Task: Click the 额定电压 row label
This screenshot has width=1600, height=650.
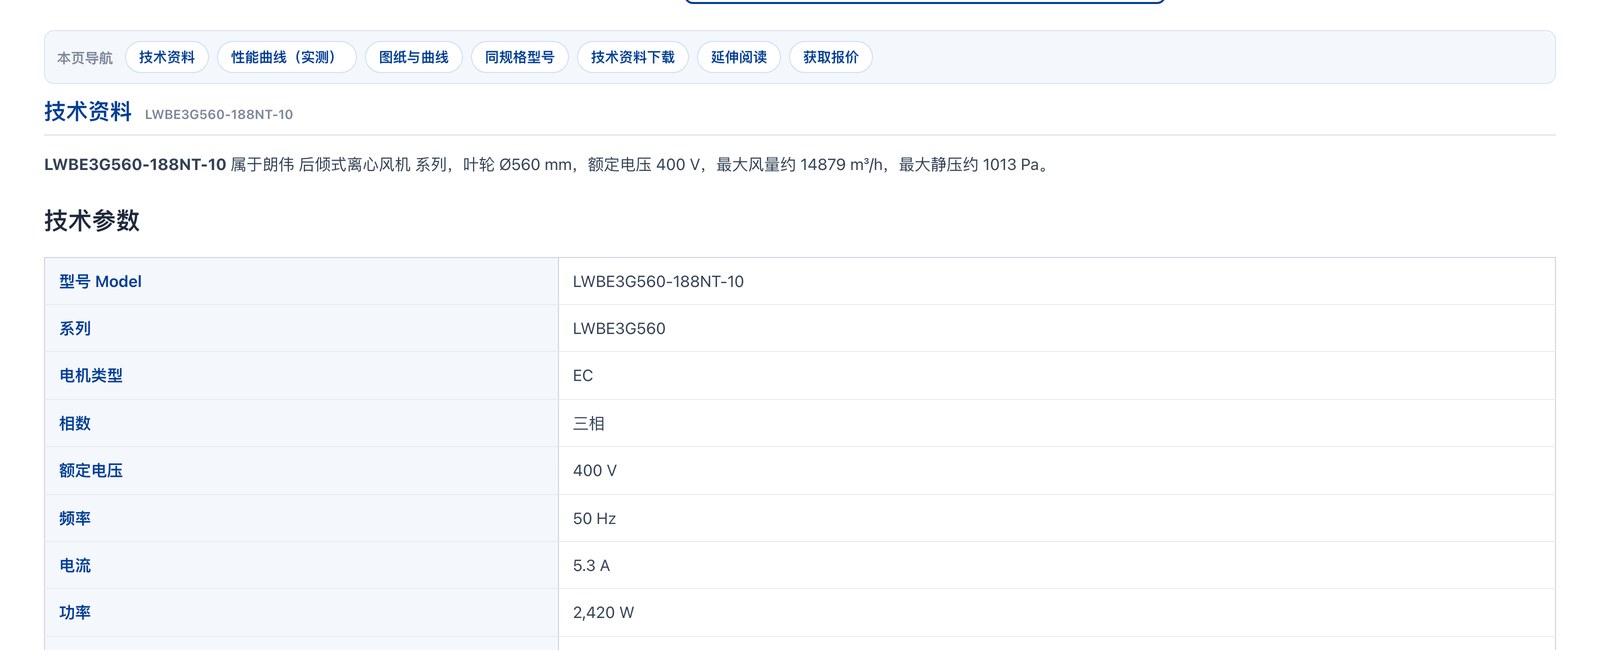Action: click(91, 470)
